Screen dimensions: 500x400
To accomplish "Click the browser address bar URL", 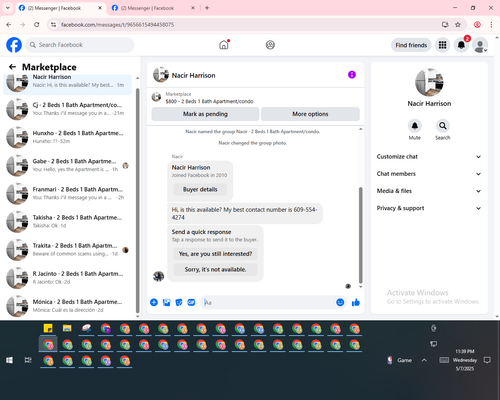I will (117, 25).
